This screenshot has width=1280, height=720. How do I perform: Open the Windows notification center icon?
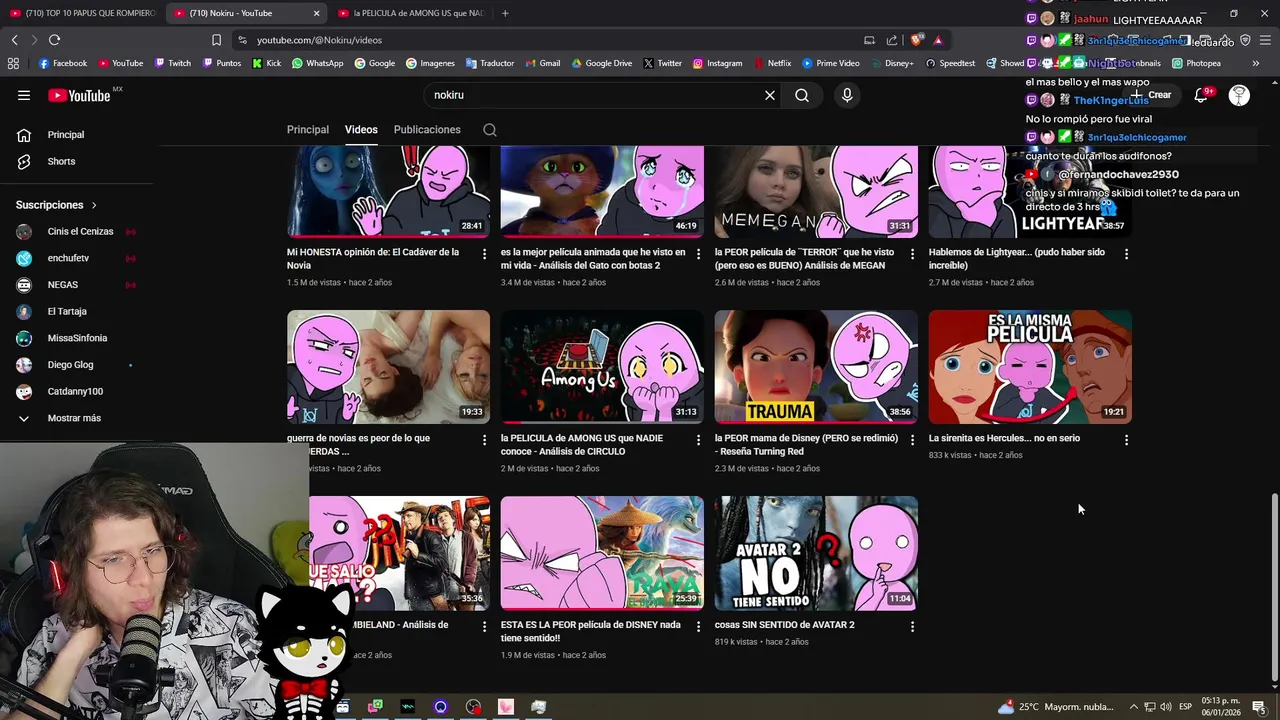pos(1259,707)
